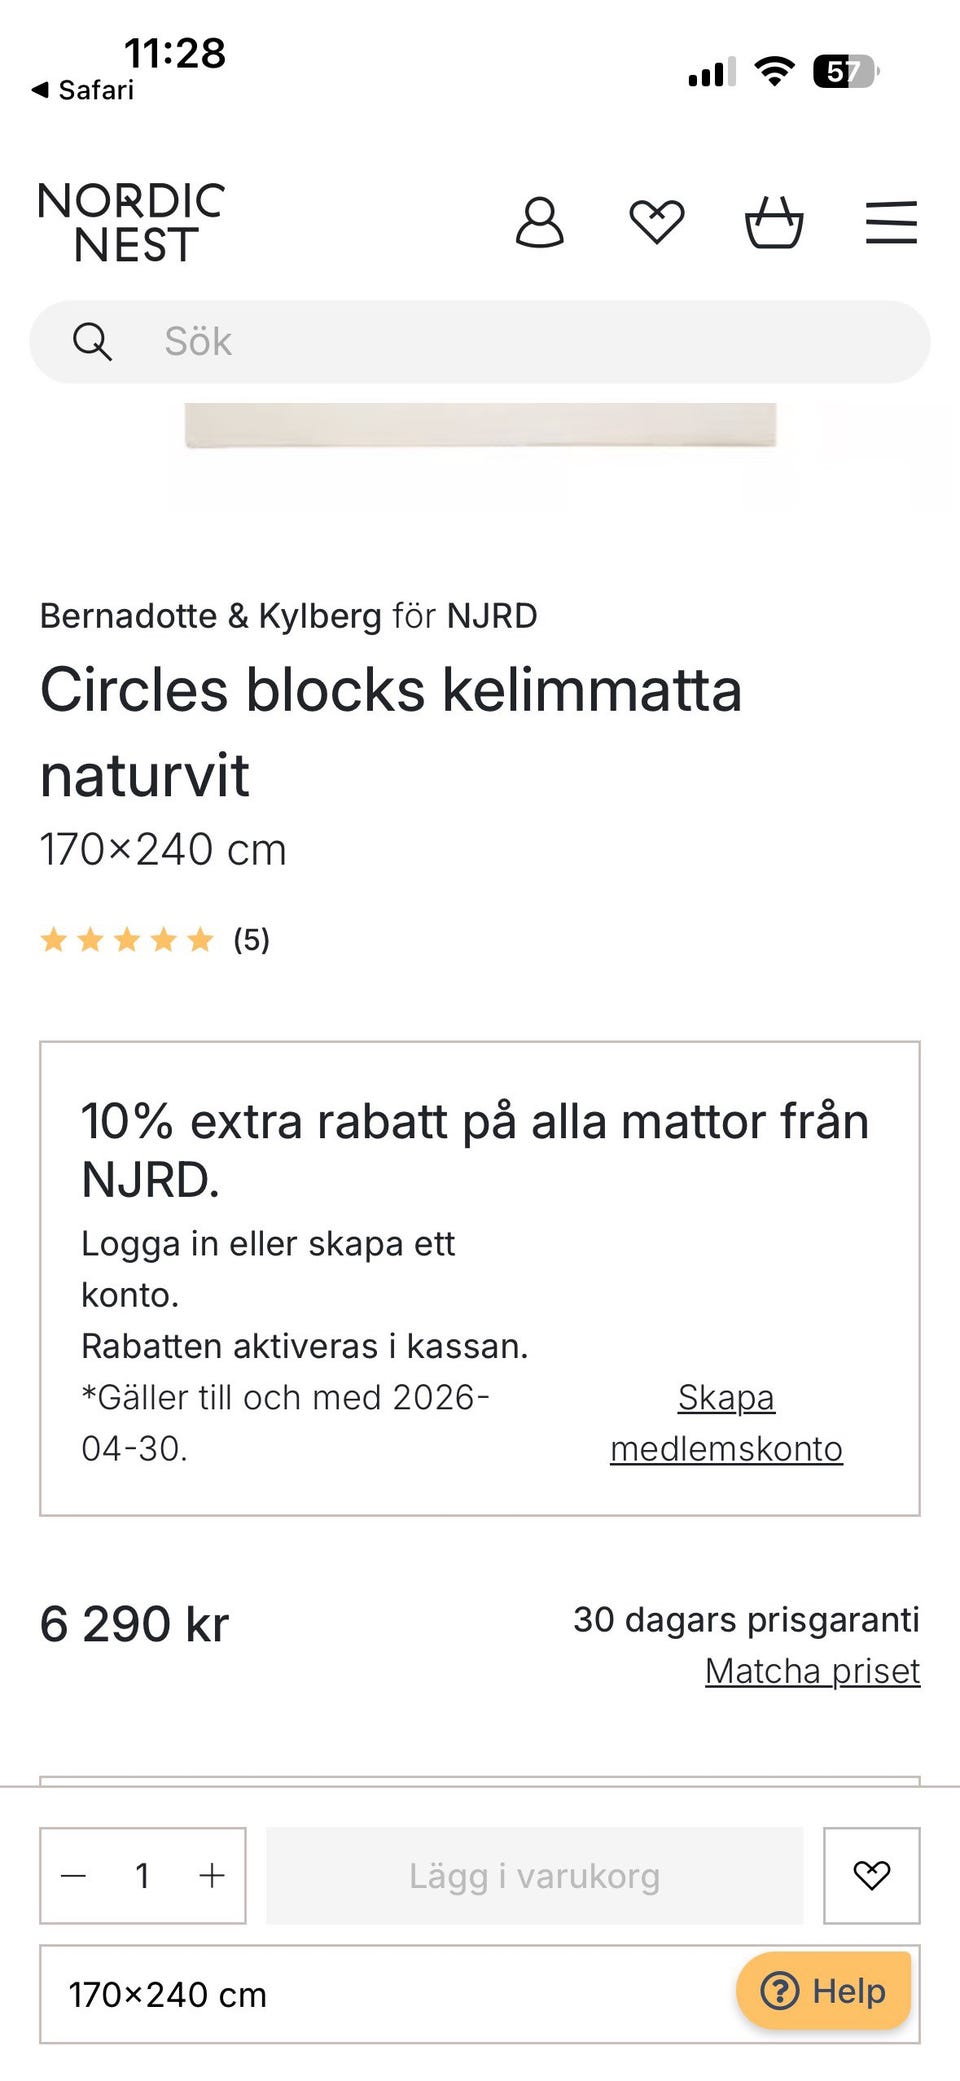The image size is (960, 2081).
Task: Open the wishlist heart in header
Action: click(x=656, y=222)
